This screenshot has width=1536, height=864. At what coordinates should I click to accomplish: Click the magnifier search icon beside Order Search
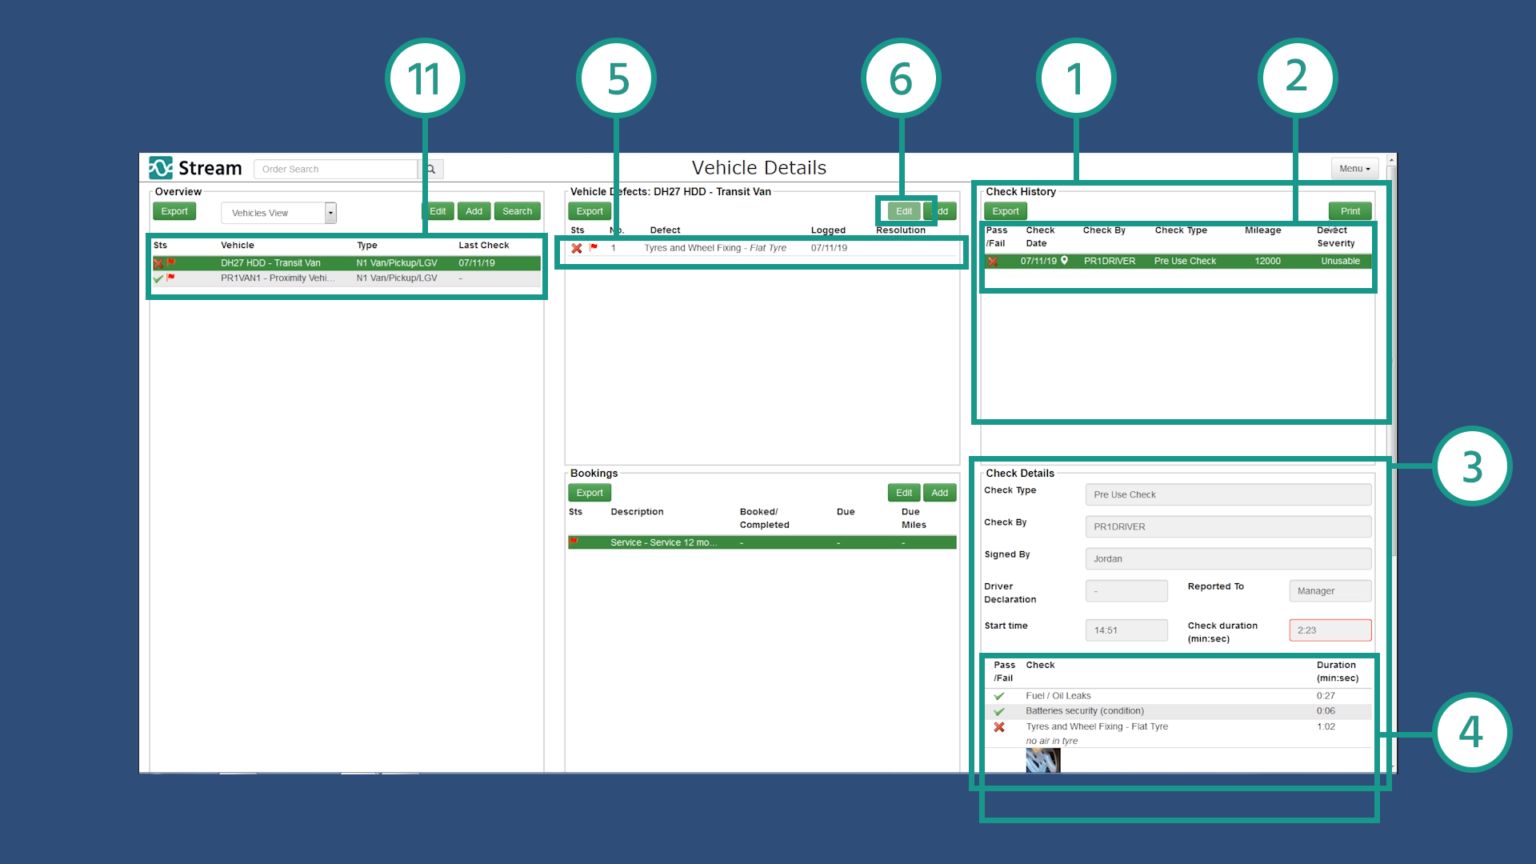coord(430,168)
